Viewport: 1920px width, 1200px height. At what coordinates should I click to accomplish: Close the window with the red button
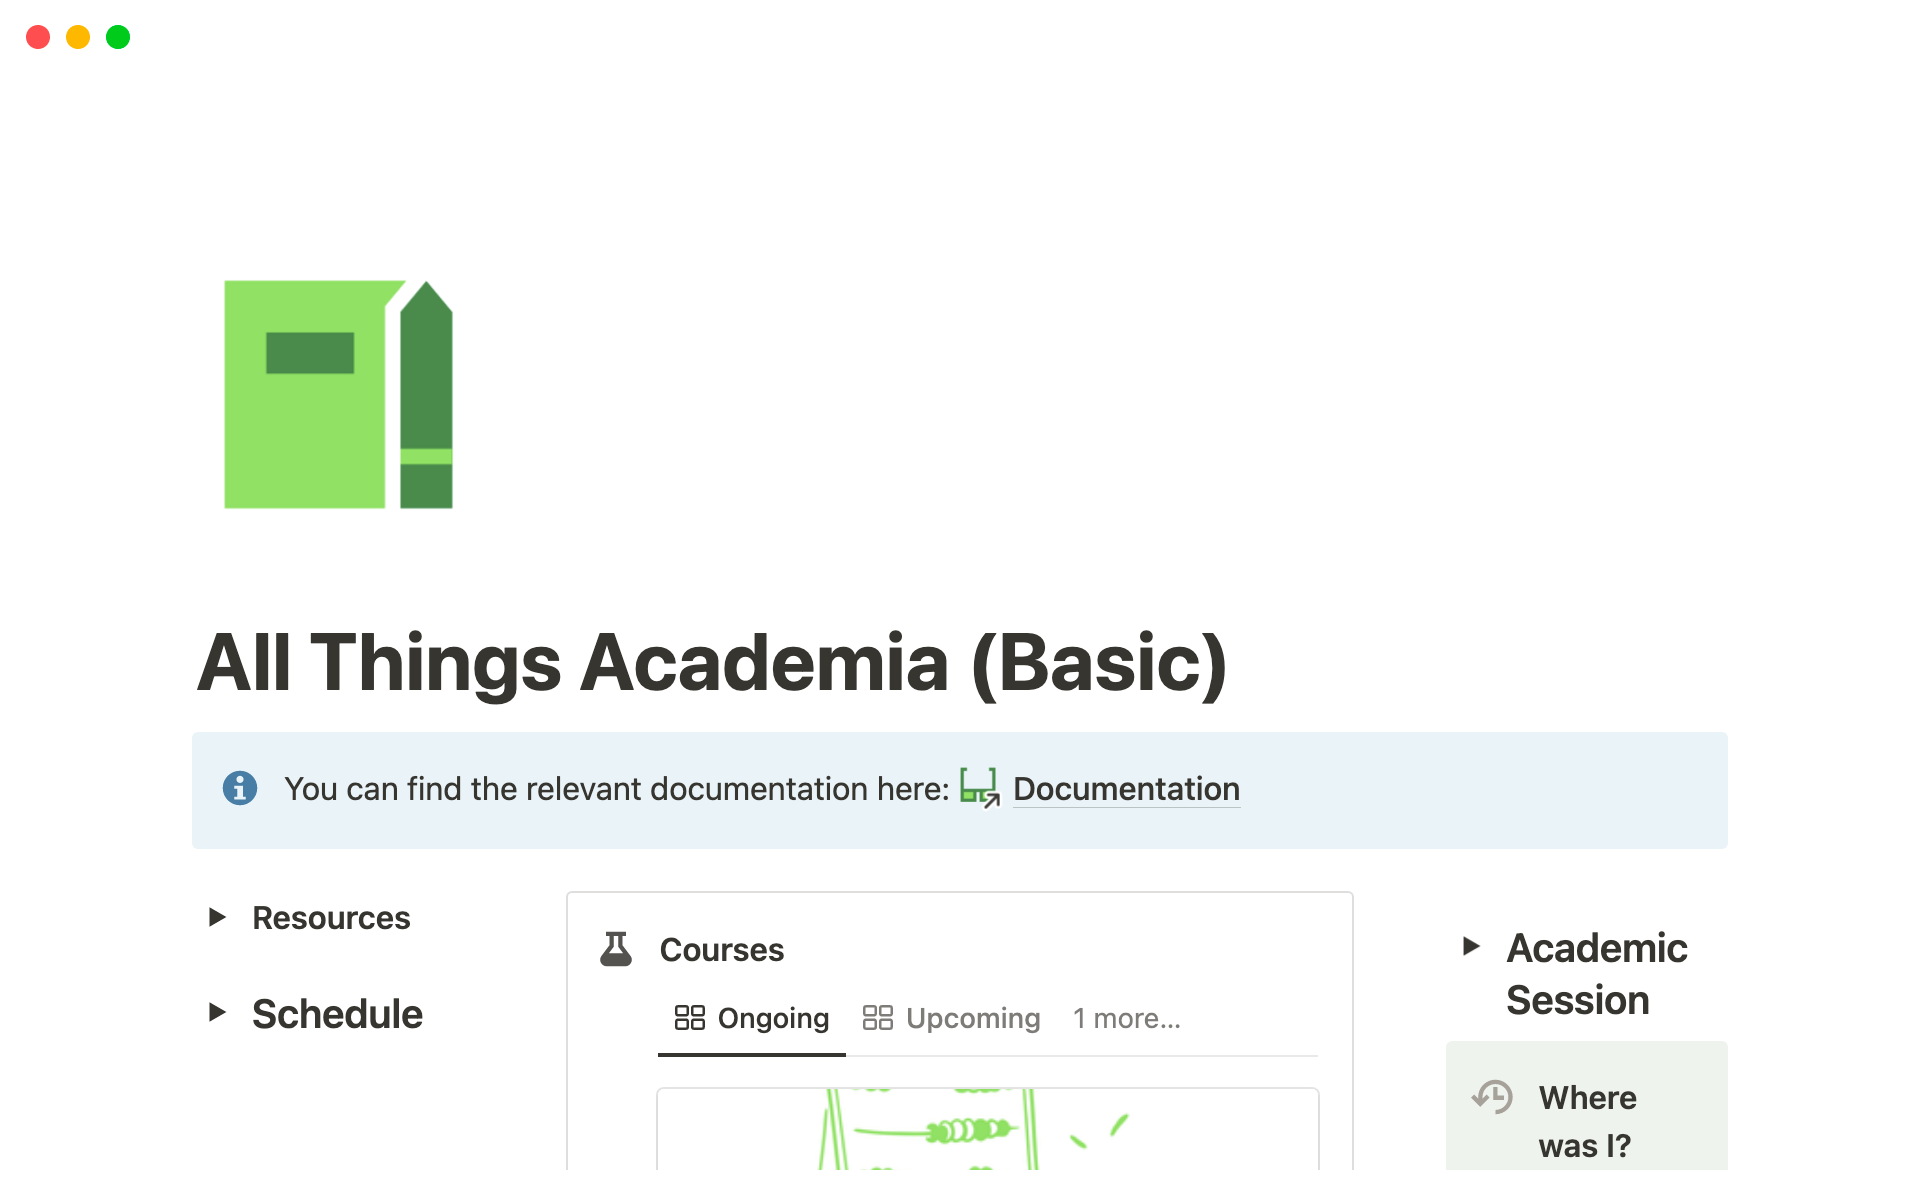(38, 37)
